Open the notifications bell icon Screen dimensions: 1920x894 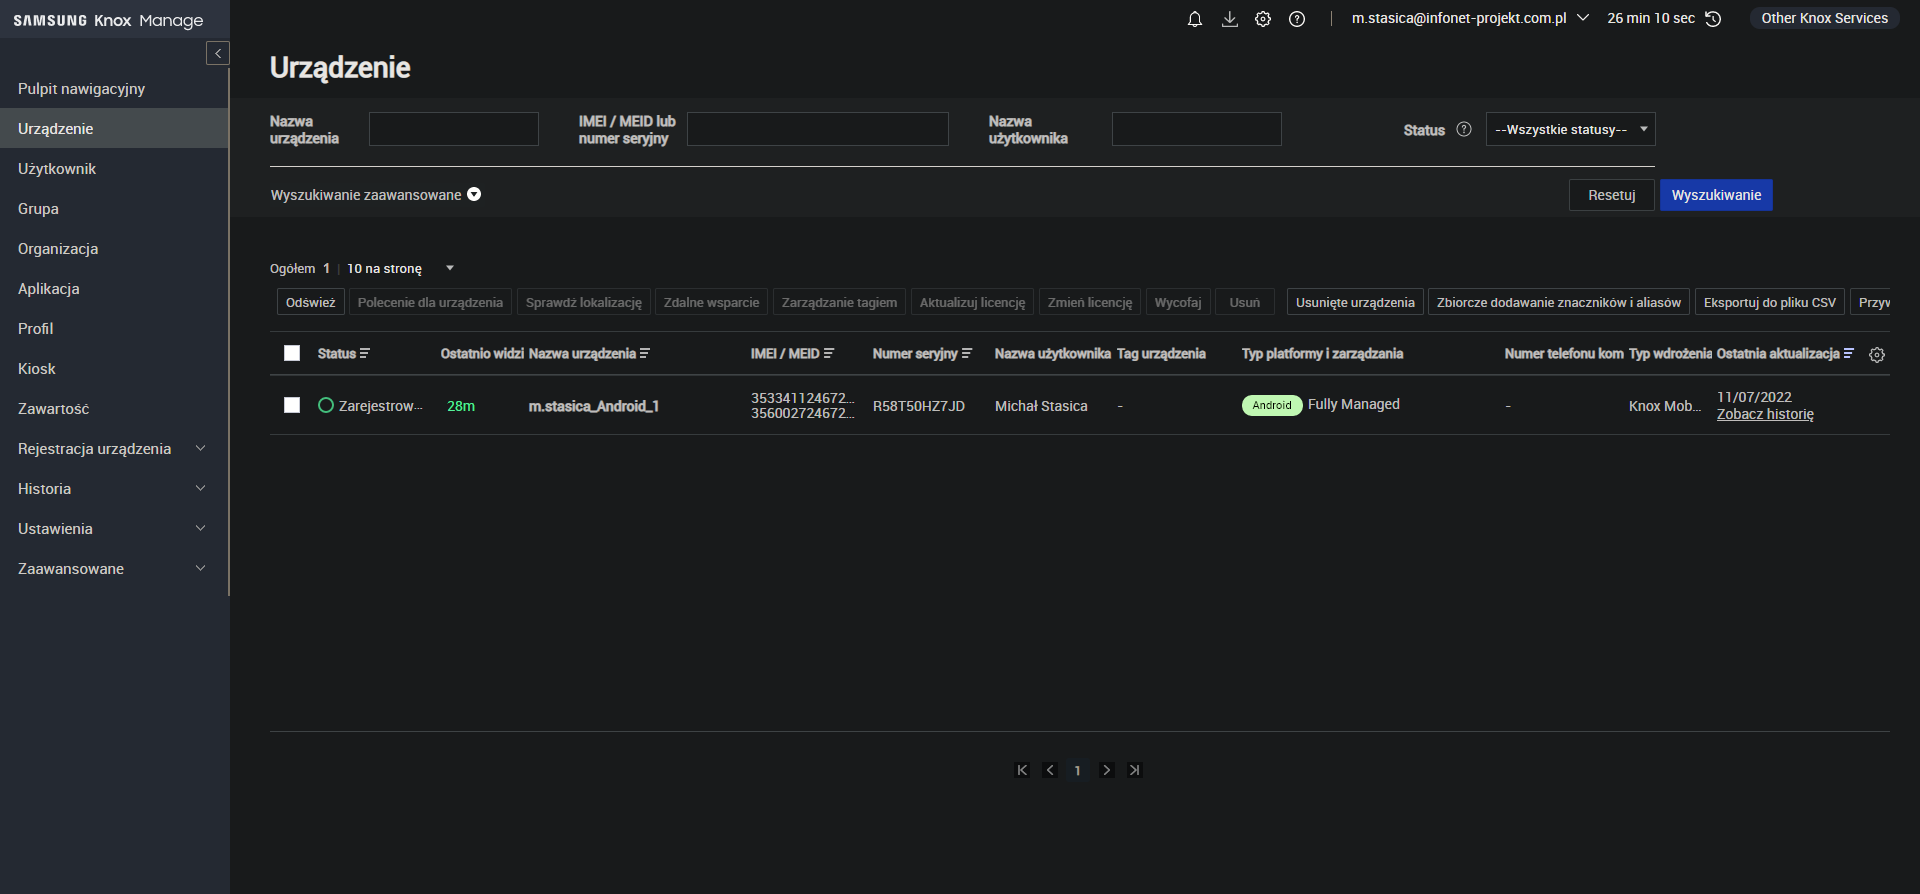point(1194,19)
